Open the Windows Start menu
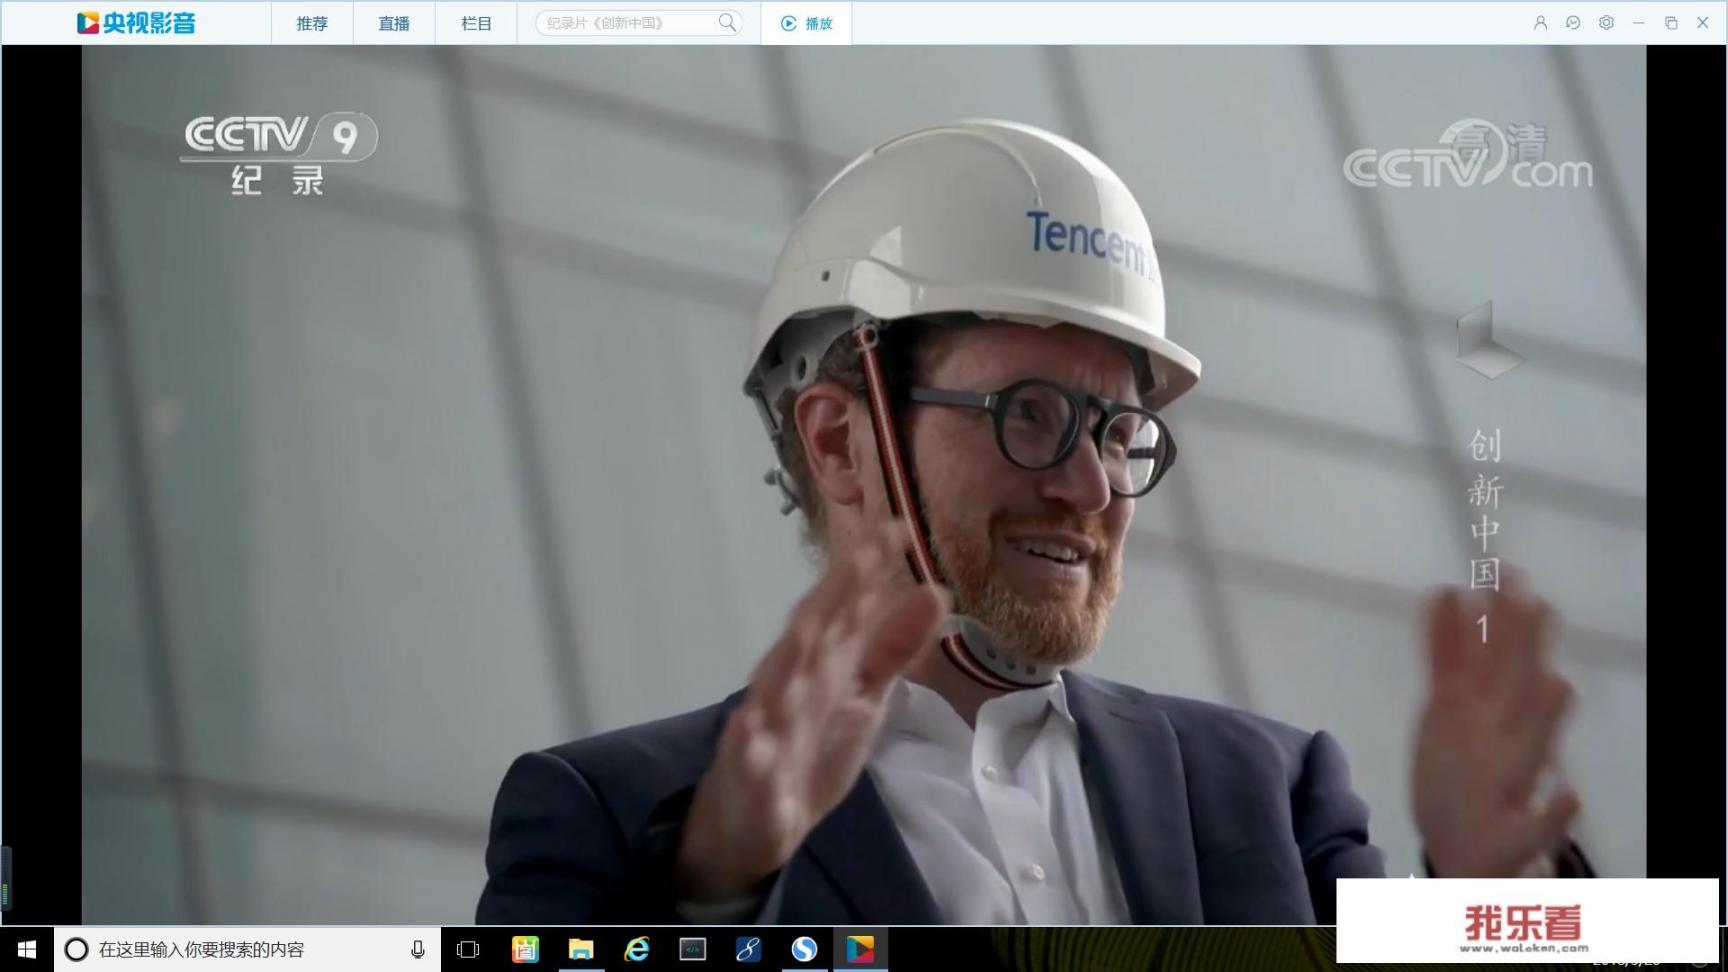Image resolution: width=1728 pixels, height=972 pixels. (x=27, y=949)
